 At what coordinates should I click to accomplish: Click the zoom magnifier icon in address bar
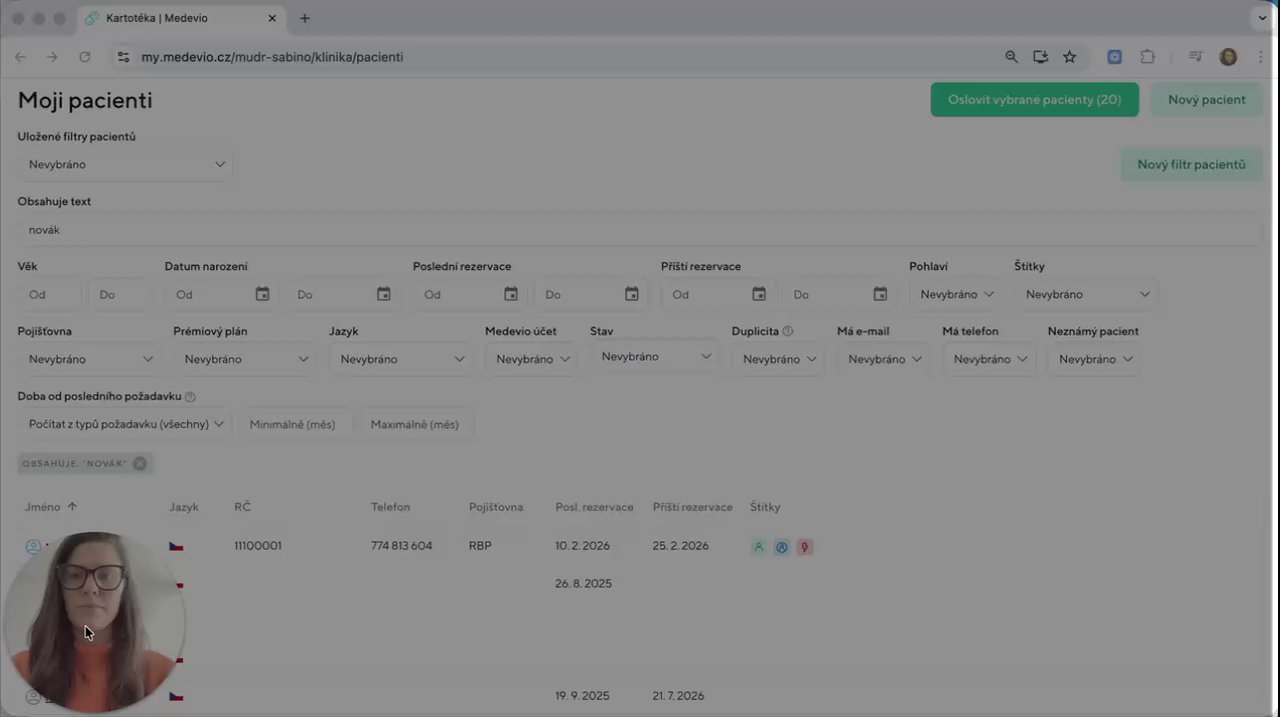point(1012,57)
